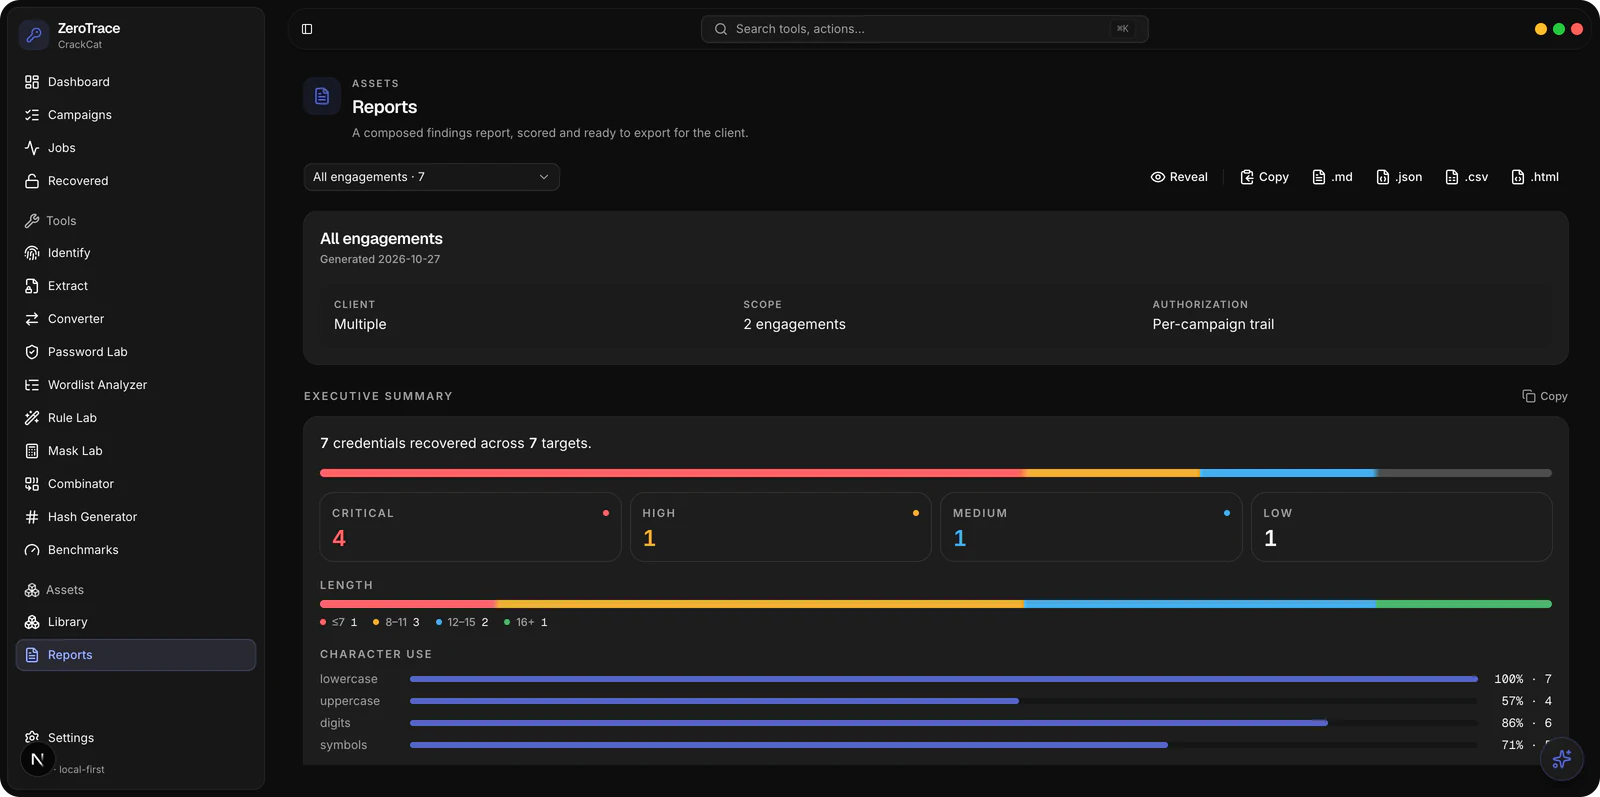
Task: Open the Extract tool
Action: [x=136, y=286]
